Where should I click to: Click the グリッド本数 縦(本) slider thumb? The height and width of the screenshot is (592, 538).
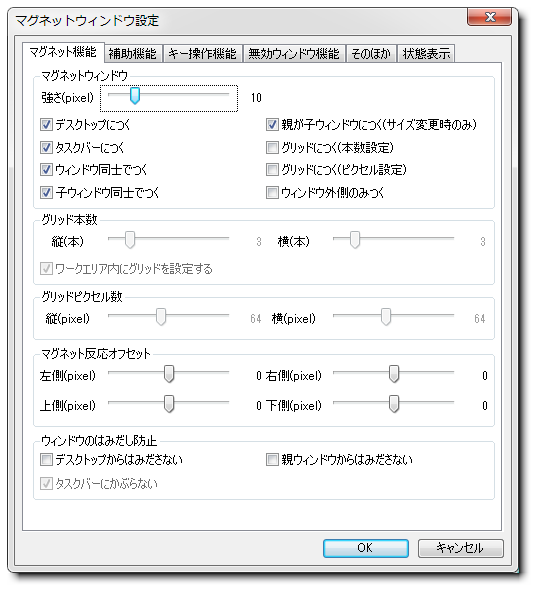pos(130,240)
